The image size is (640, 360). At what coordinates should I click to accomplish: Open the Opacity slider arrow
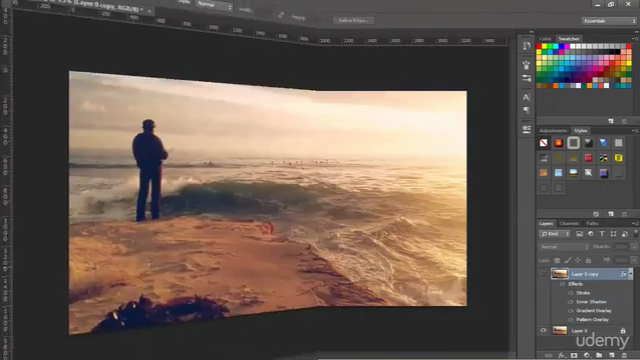coord(634,247)
